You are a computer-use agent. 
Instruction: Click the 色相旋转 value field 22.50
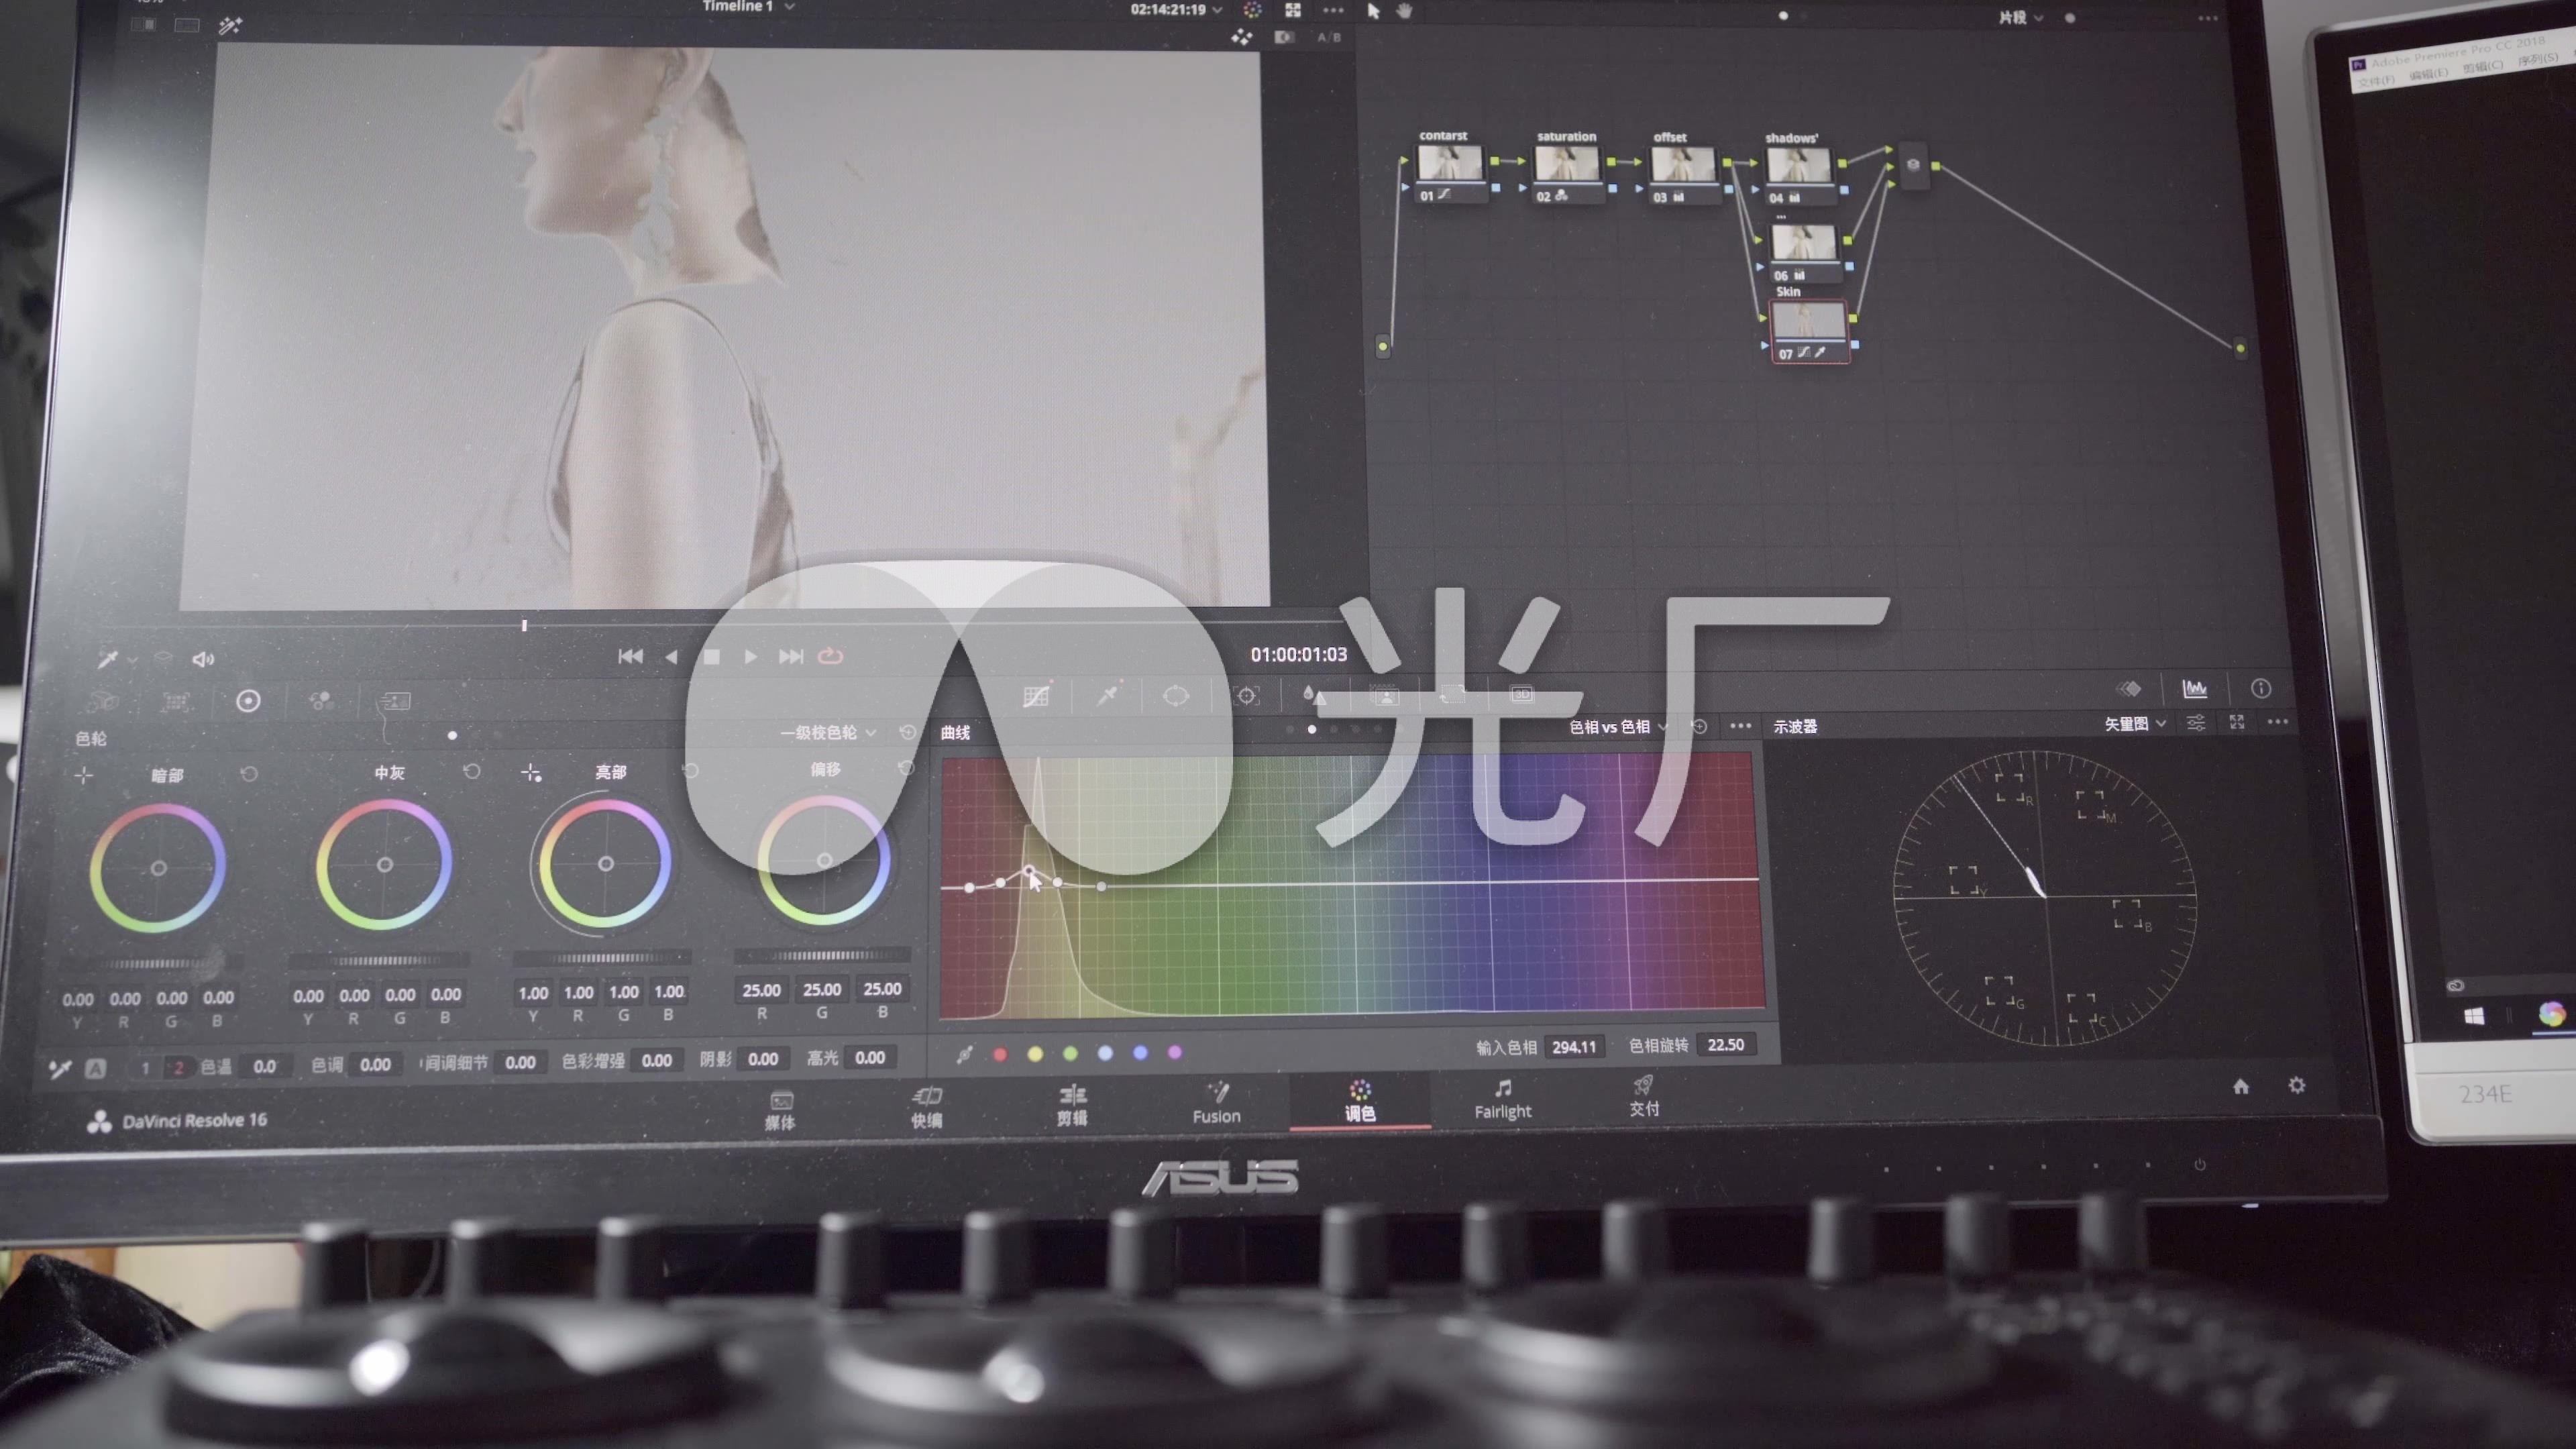click(x=1726, y=1045)
